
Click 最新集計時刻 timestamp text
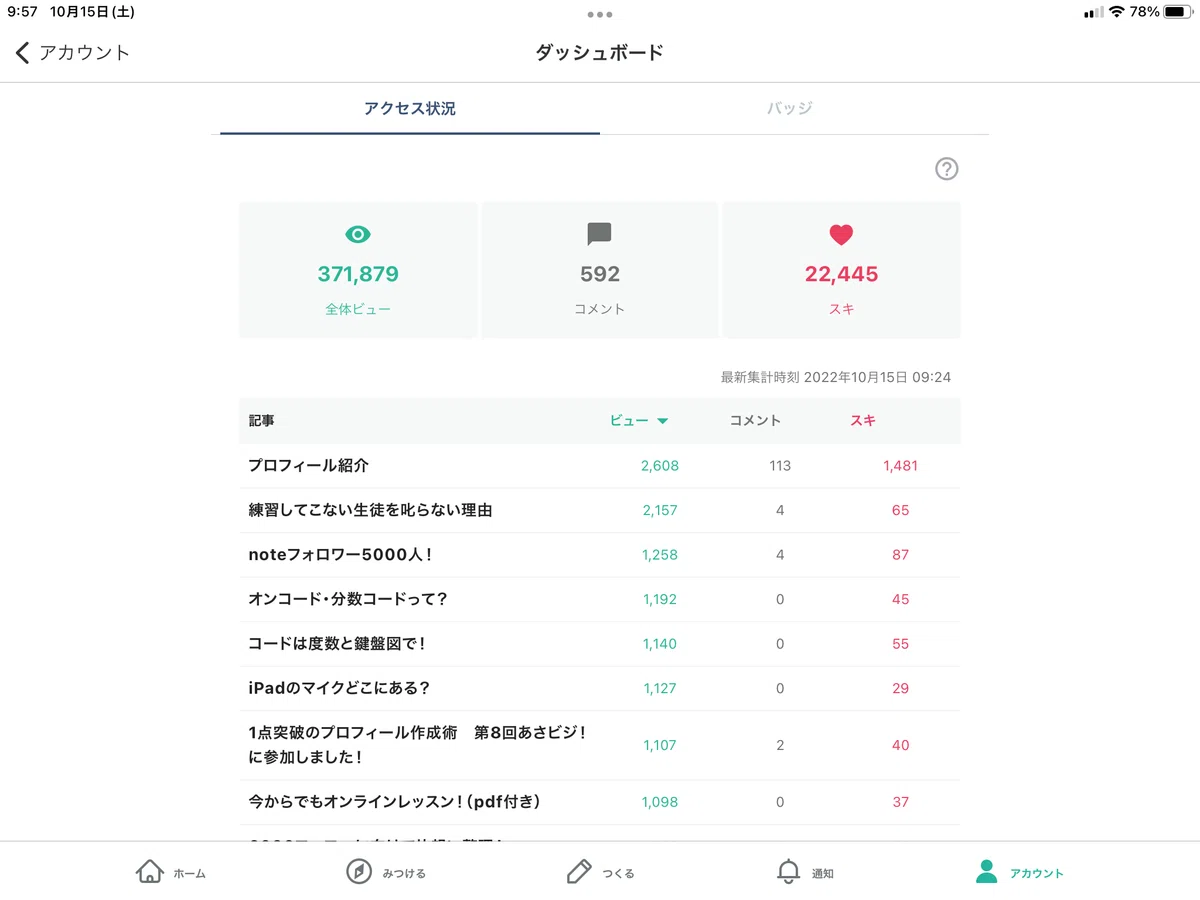pyautogui.click(x=836, y=377)
